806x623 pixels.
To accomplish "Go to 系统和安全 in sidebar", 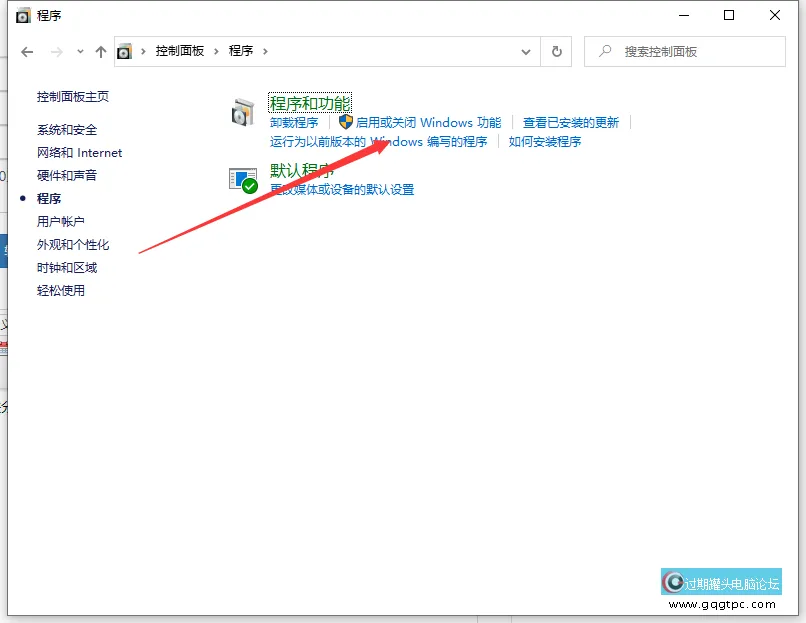I will [67, 130].
